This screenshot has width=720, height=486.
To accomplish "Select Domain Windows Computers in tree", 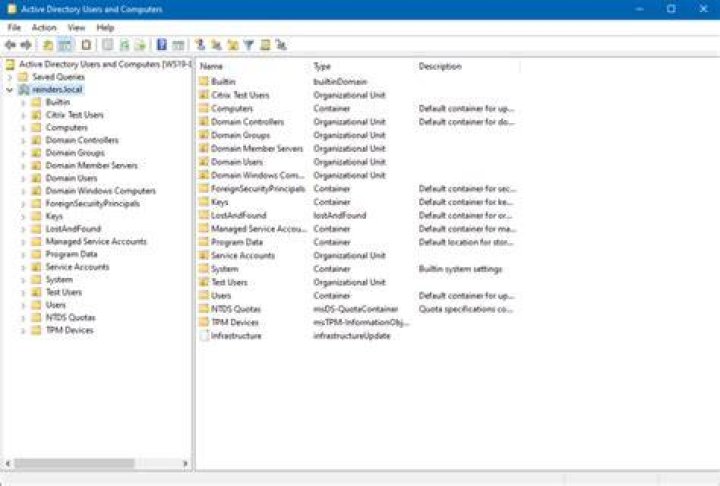I will coord(101,191).
